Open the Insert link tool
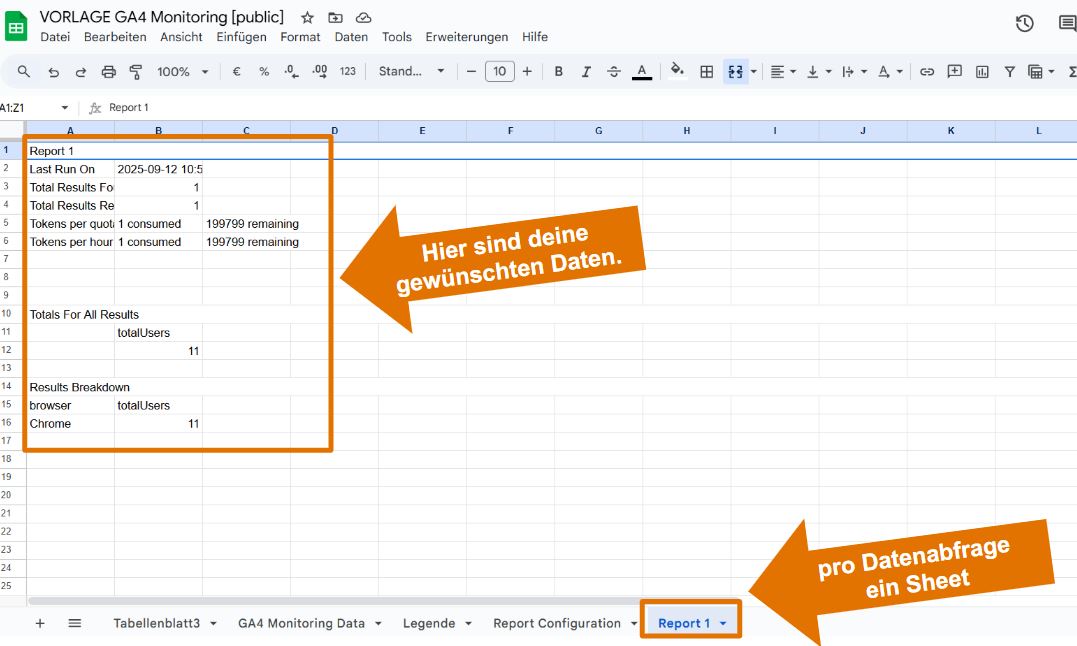The width and height of the screenshot is (1077, 646). [927, 71]
